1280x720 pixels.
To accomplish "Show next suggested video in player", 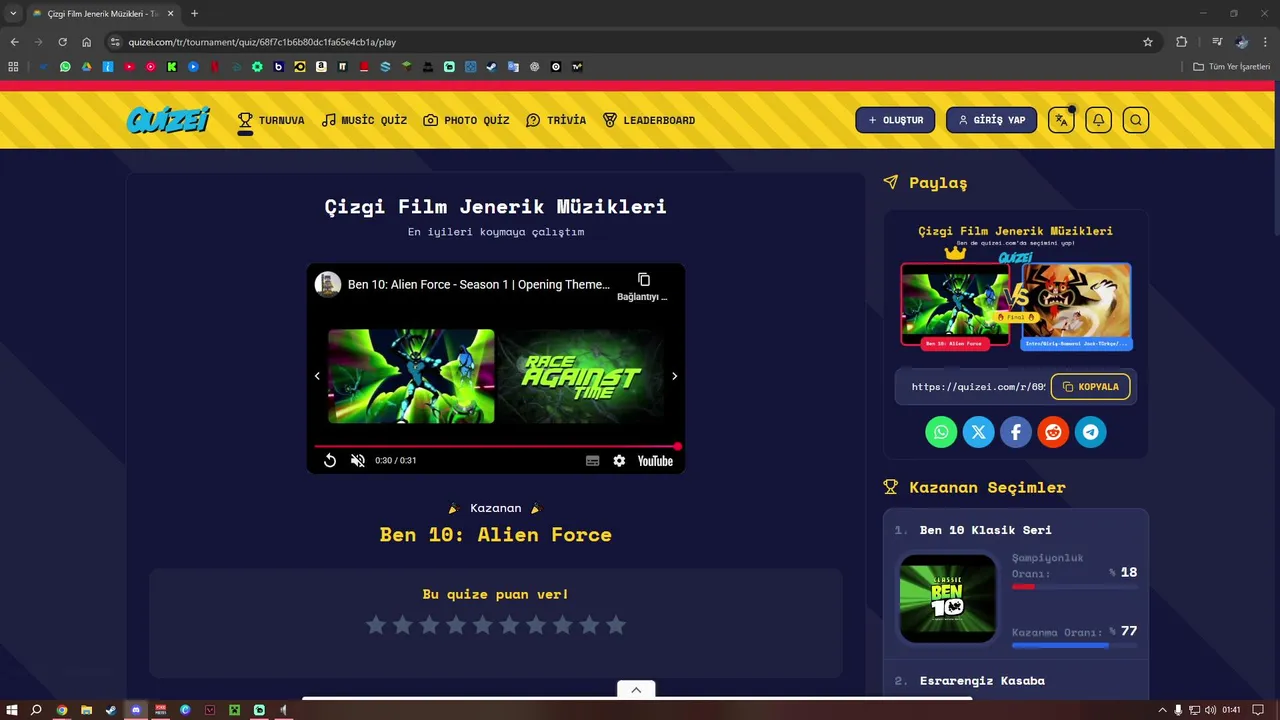I will [674, 376].
